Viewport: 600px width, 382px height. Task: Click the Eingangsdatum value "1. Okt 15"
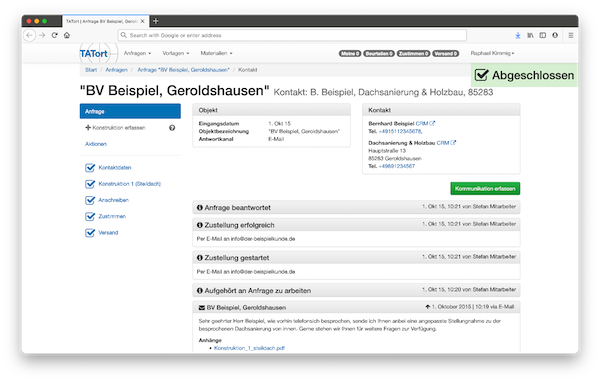[279, 124]
